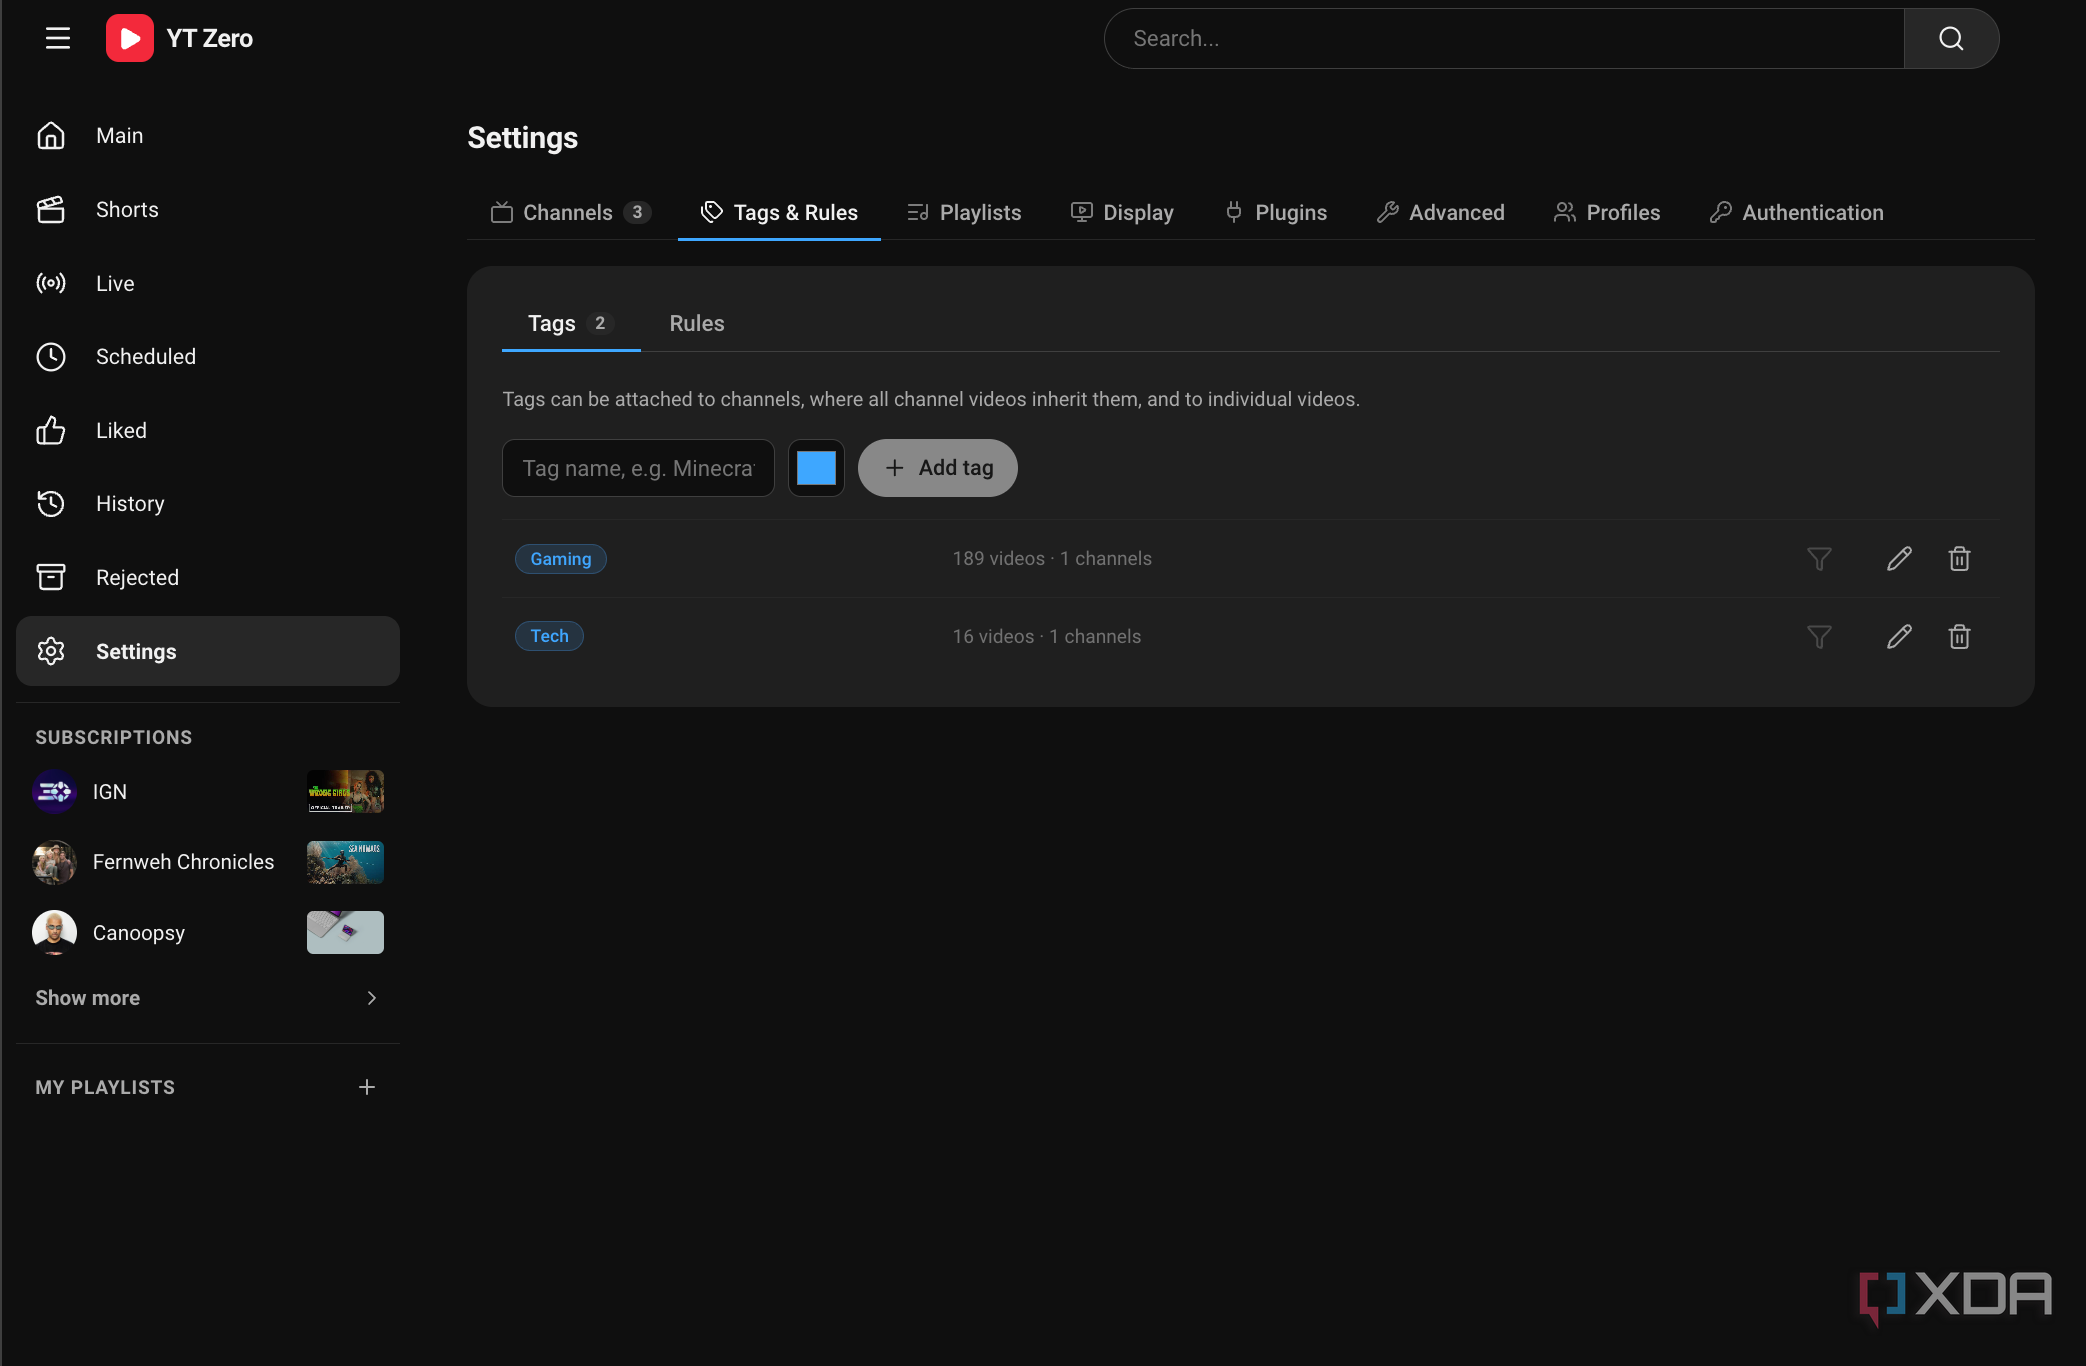Click the Gaming tag chip
The width and height of the screenshot is (2086, 1366).
pos(561,559)
